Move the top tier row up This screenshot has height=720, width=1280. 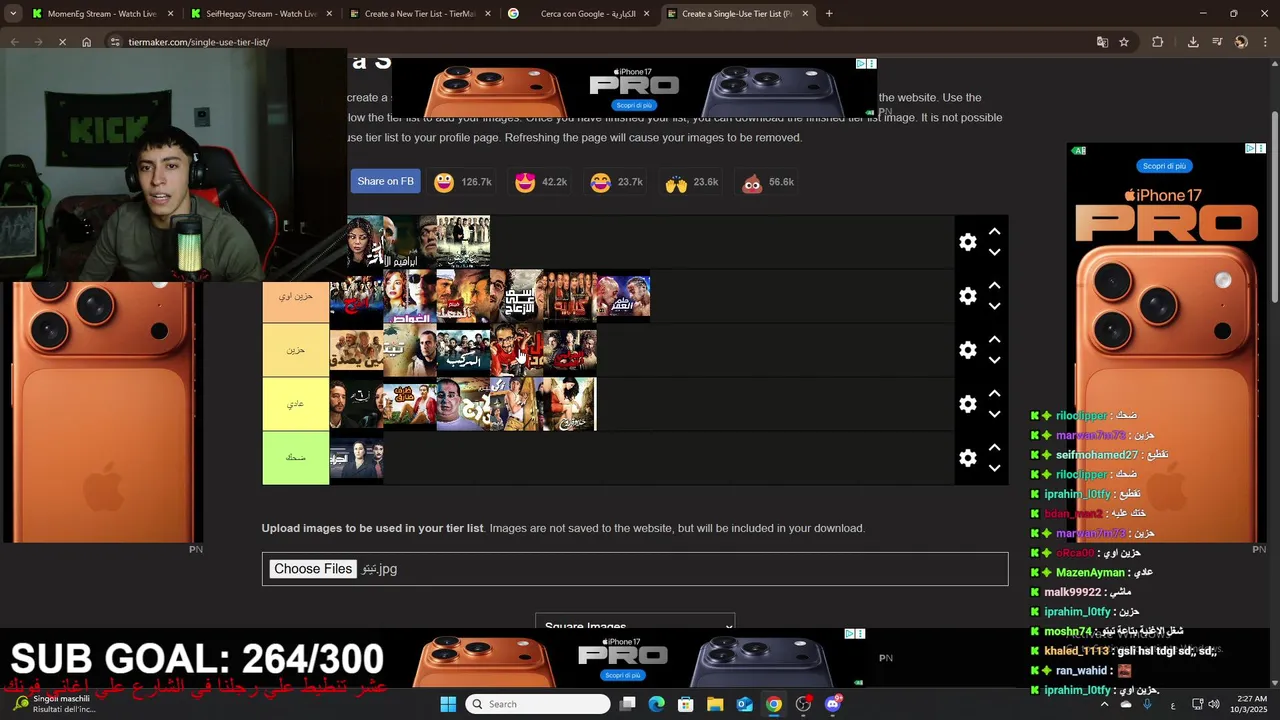[994, 231]
